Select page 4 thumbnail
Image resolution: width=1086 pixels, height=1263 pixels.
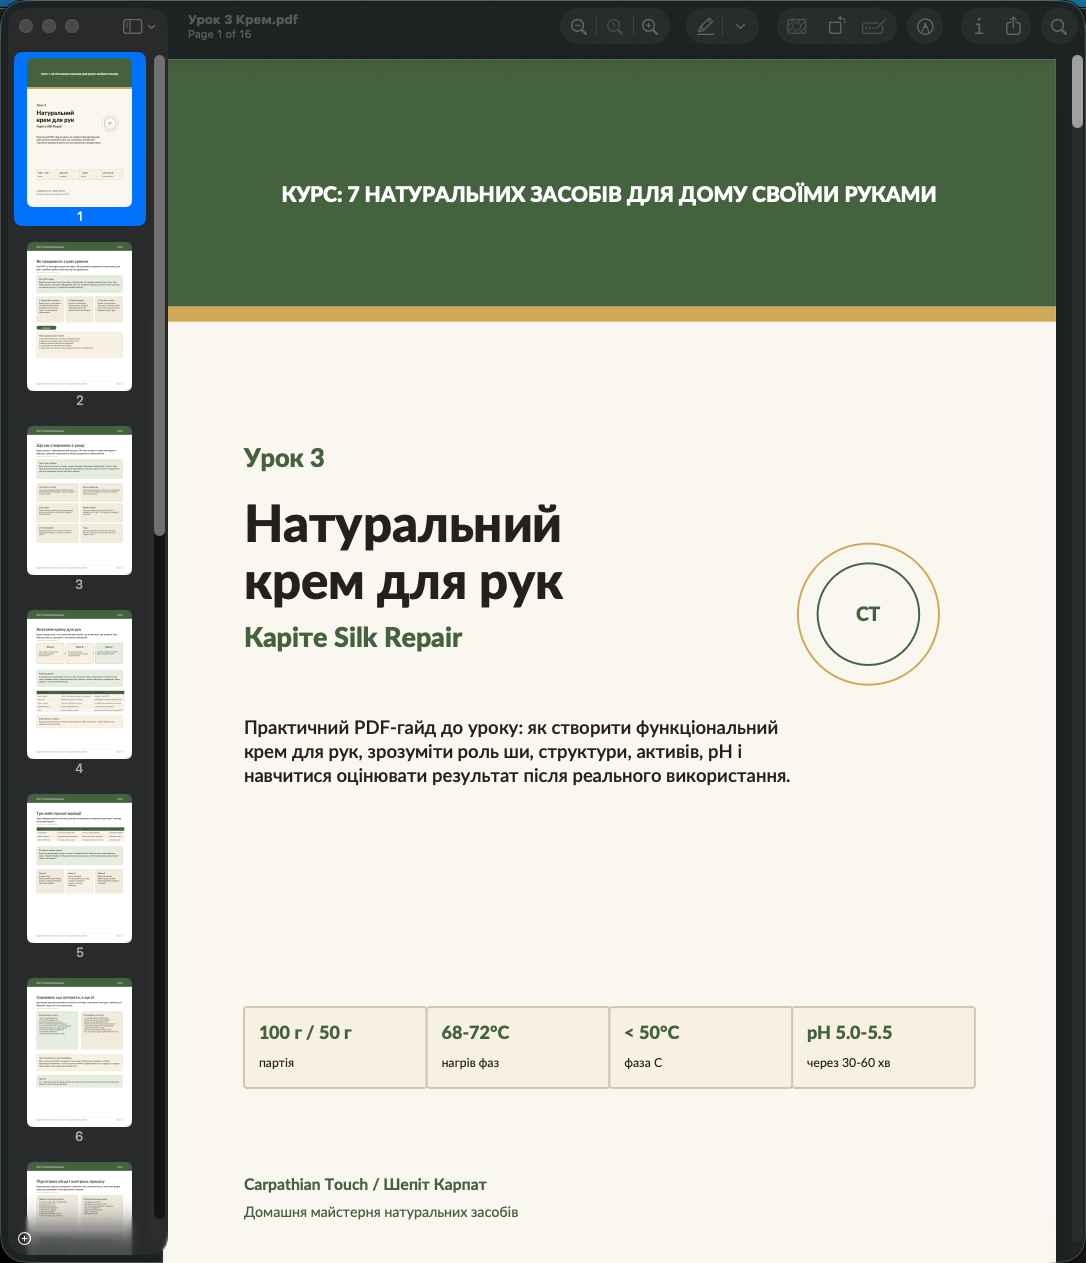[x=79, y=684]
